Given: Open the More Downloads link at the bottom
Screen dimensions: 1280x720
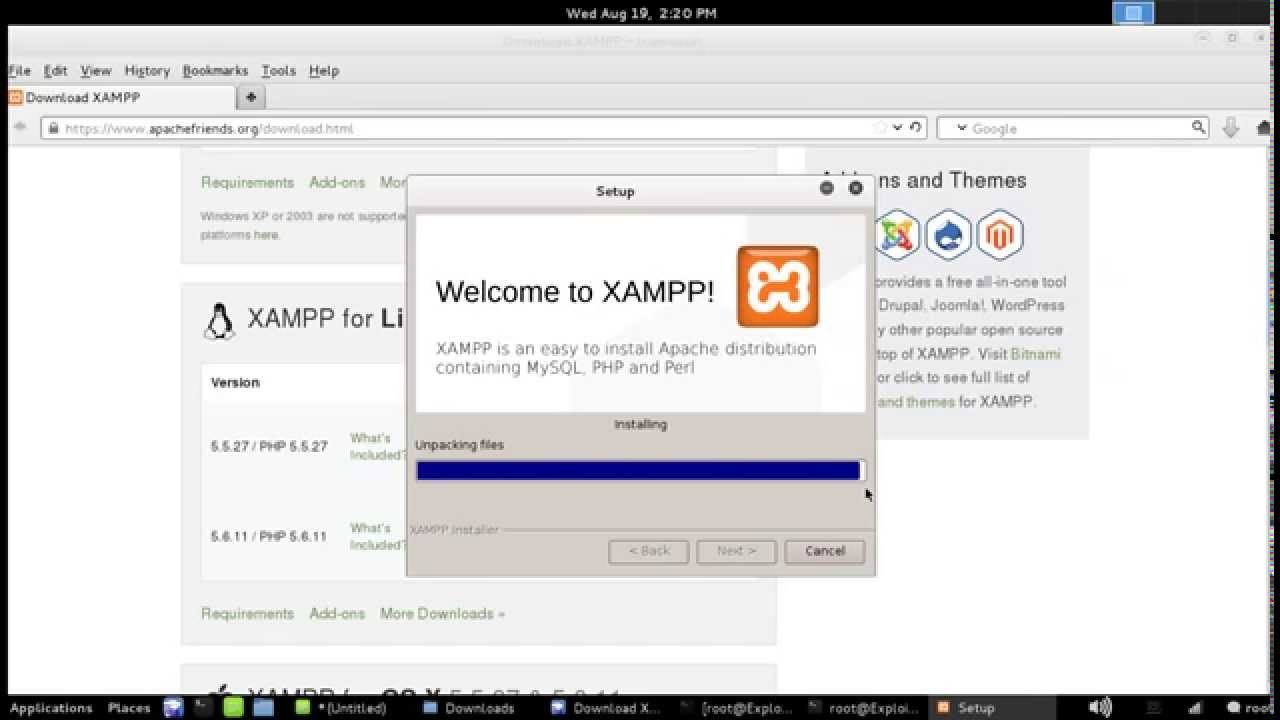Looking at the screenshot, I should click(442, 613).
